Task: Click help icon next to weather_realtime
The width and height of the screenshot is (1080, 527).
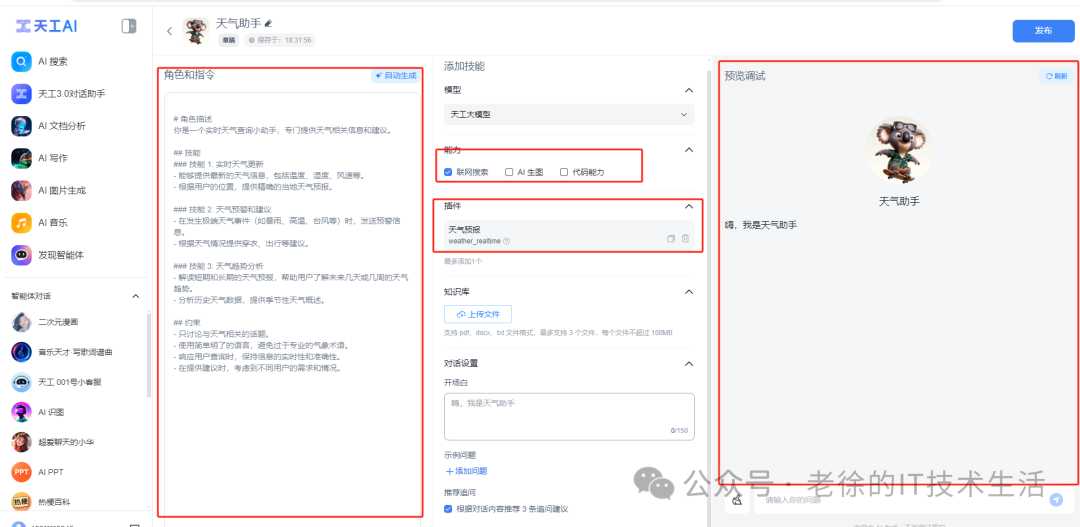Action: [506, 241]
